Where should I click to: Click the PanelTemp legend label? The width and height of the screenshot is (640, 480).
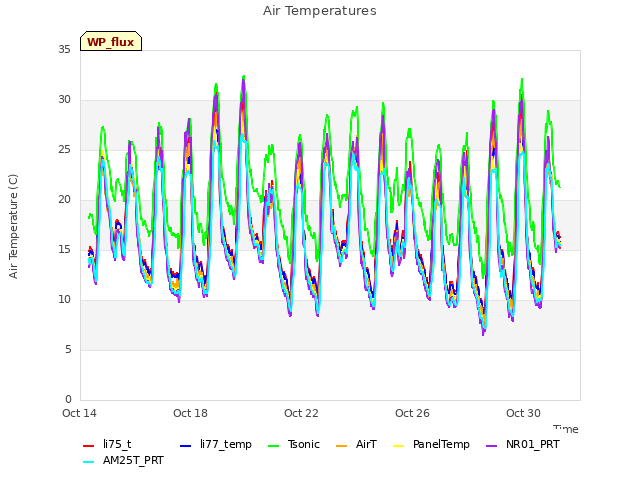pyautogui.click(x=441, y=444)
